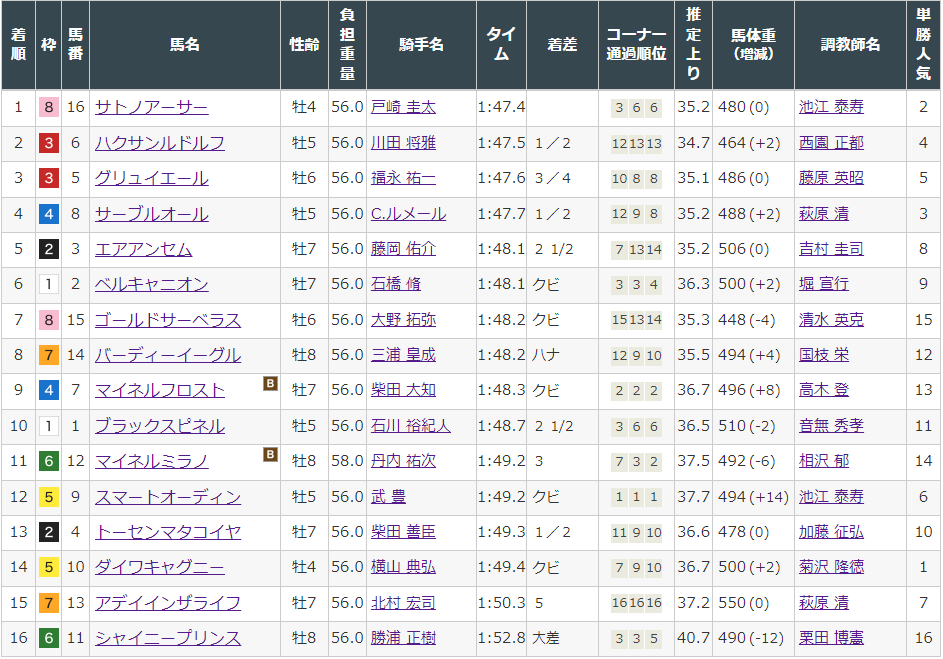The image size is (943, 659).
Task: Open horse link マイネルフロスト
Action: click(160, 390)
